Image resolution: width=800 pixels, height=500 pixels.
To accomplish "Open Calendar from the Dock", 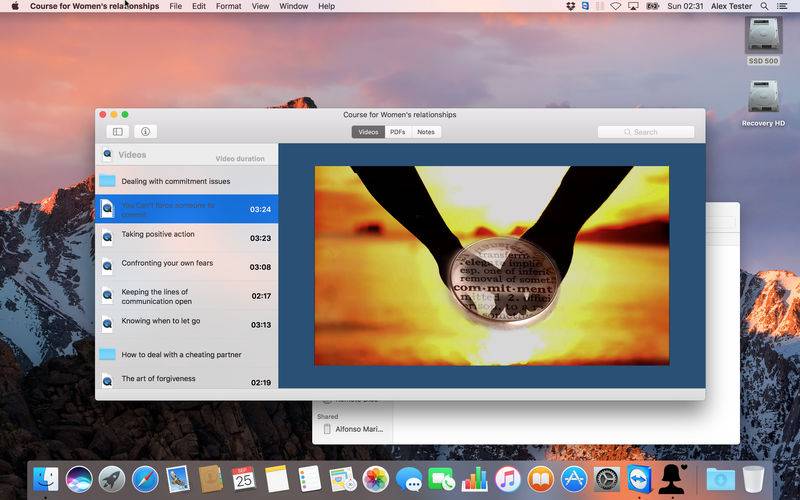I will tap(244, 480).
